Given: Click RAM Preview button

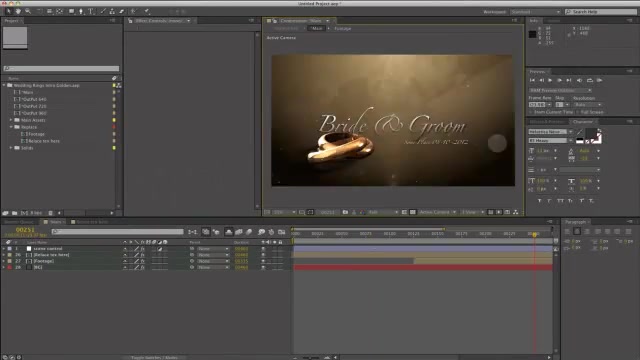Looking at the screenshot, I should (x=600, y=80).
